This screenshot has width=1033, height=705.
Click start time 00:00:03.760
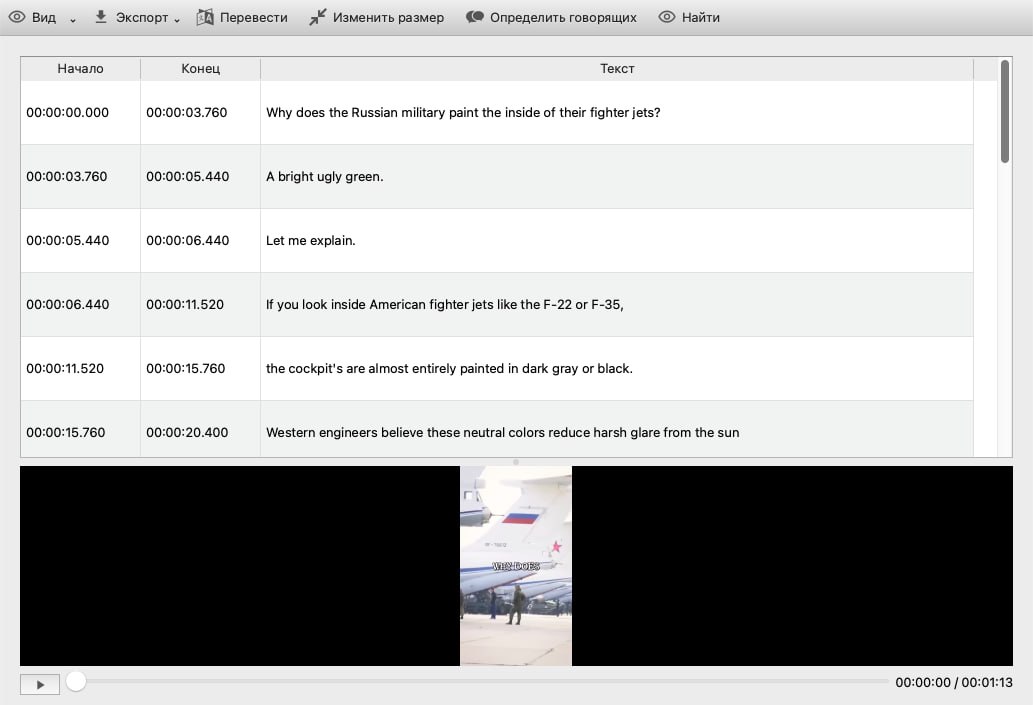point(67,177)
